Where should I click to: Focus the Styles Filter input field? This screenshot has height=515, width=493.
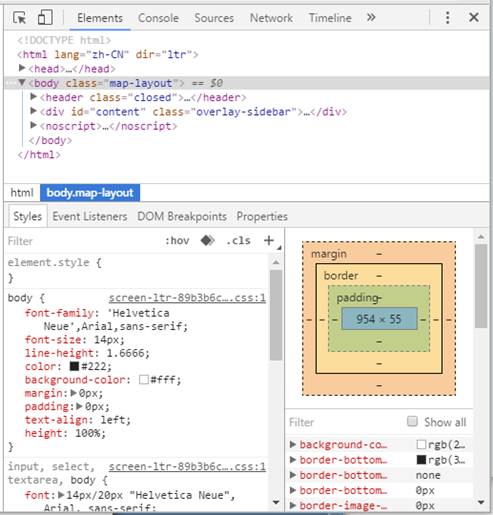tap(83, 241)
